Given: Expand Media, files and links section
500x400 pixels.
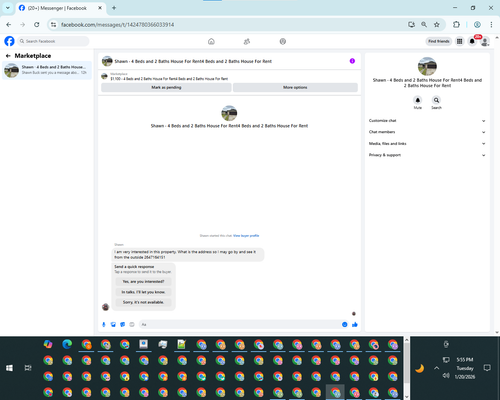Looking at the screenshot, I should pos(427,144).
